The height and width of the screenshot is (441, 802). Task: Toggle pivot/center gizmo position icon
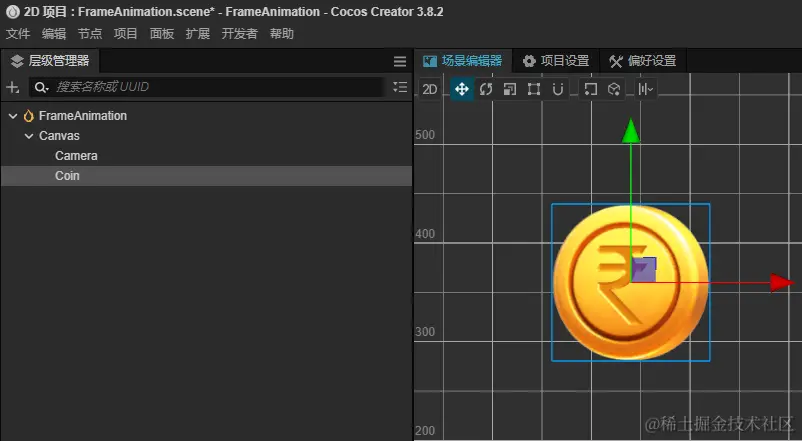[591, 90]
